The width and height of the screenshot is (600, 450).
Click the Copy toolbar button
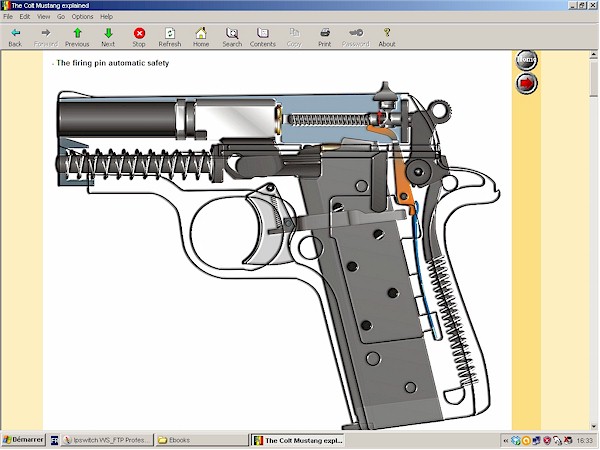[294, 38]
